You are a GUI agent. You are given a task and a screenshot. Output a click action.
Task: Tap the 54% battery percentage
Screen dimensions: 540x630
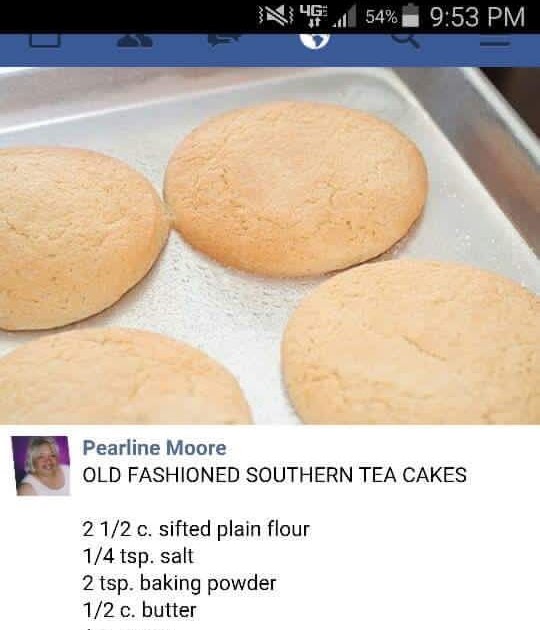(382, 17)
